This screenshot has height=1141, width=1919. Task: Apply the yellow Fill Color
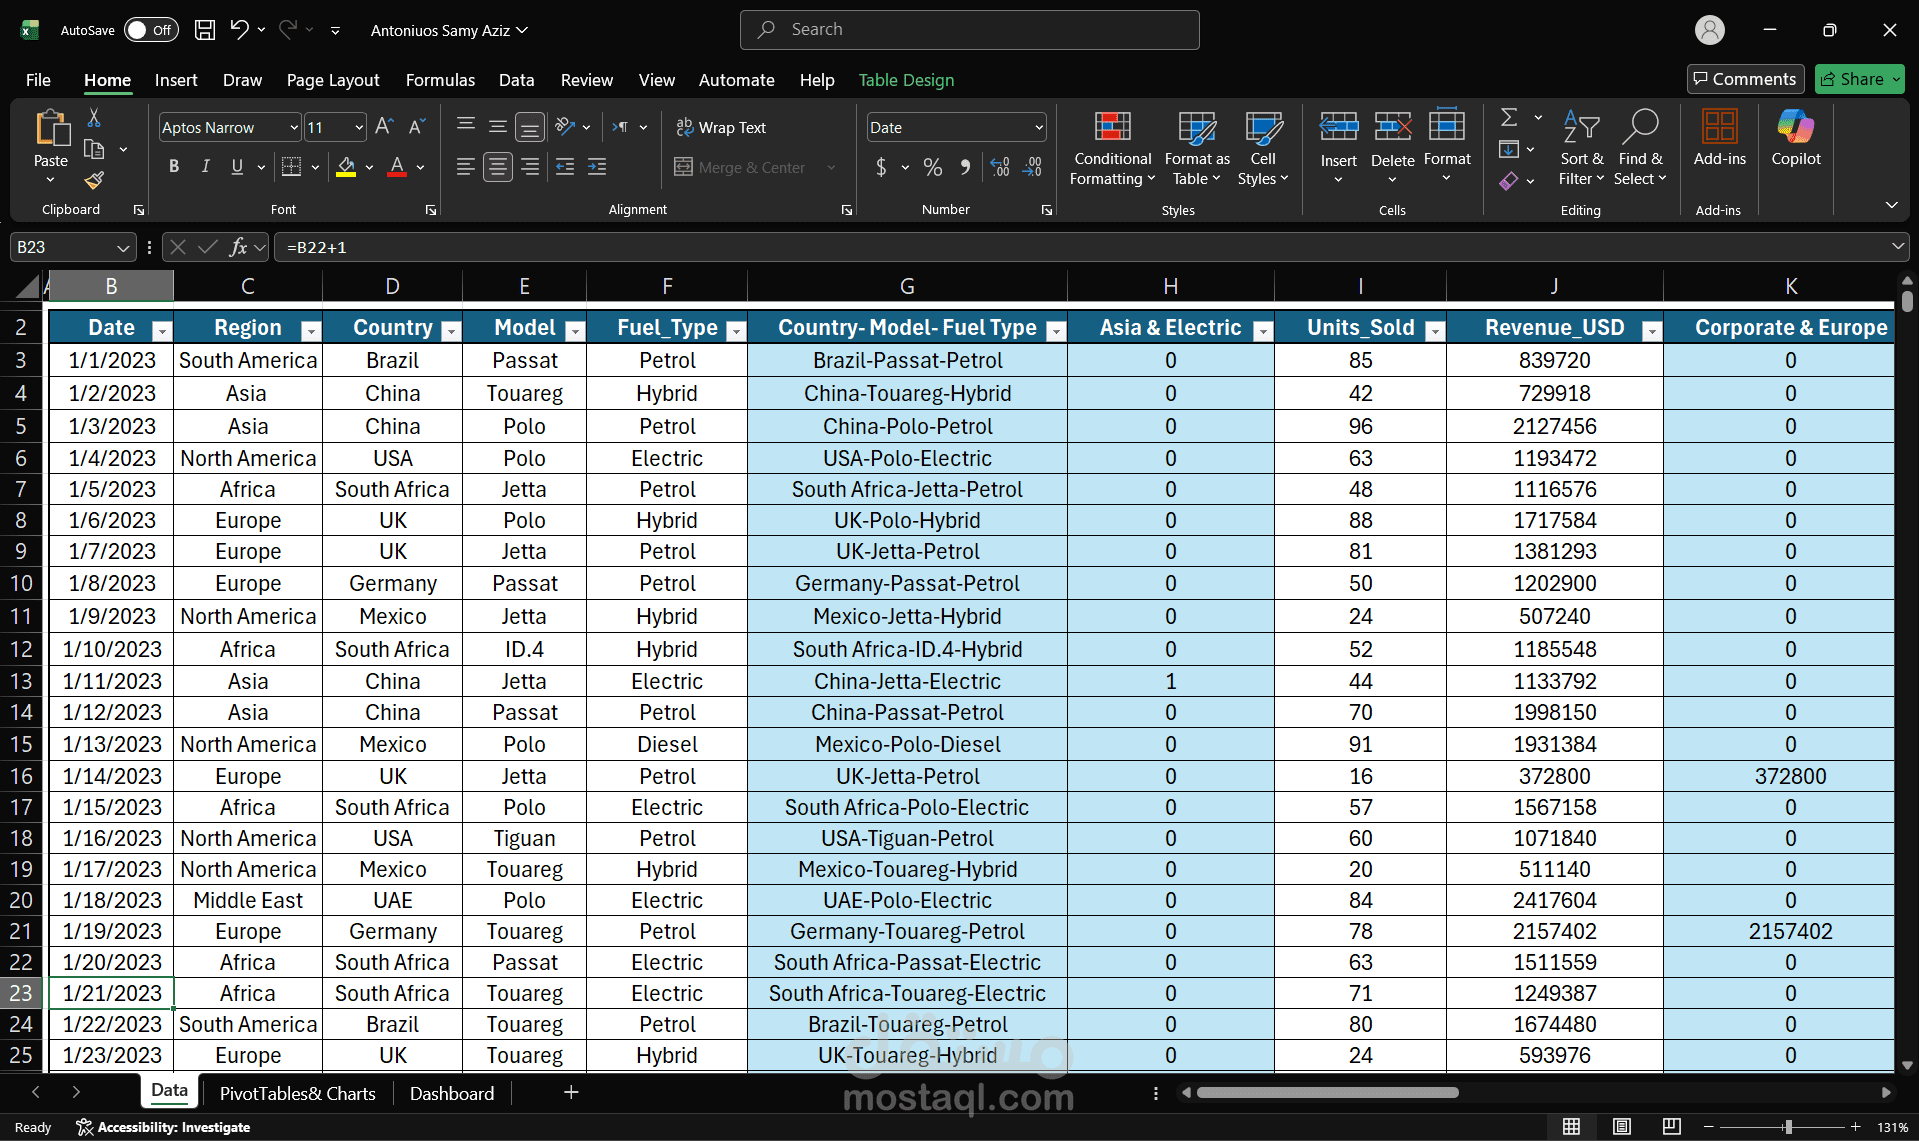click(x=346, y=167)
